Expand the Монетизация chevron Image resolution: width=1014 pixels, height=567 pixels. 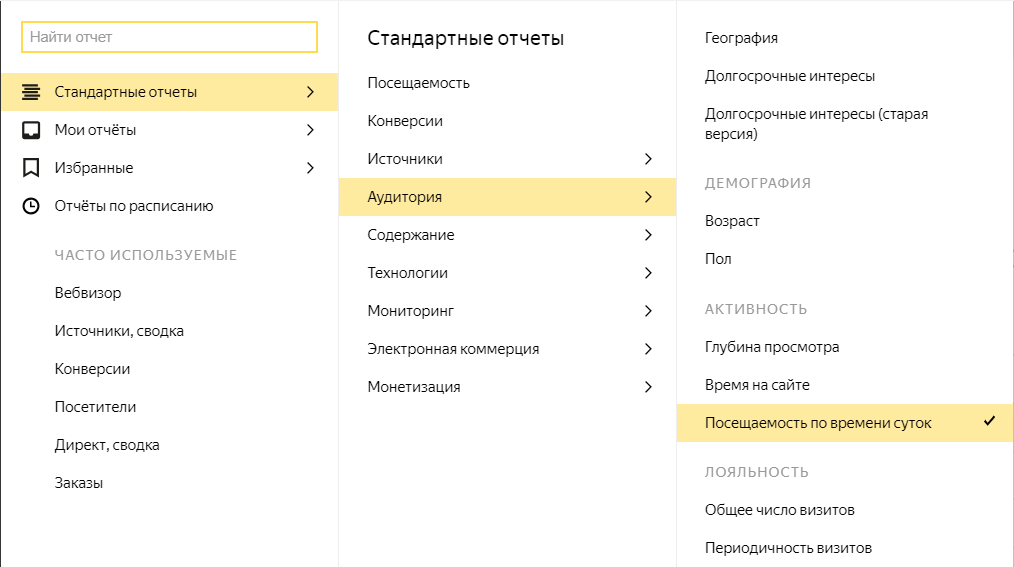coord(648,387)
